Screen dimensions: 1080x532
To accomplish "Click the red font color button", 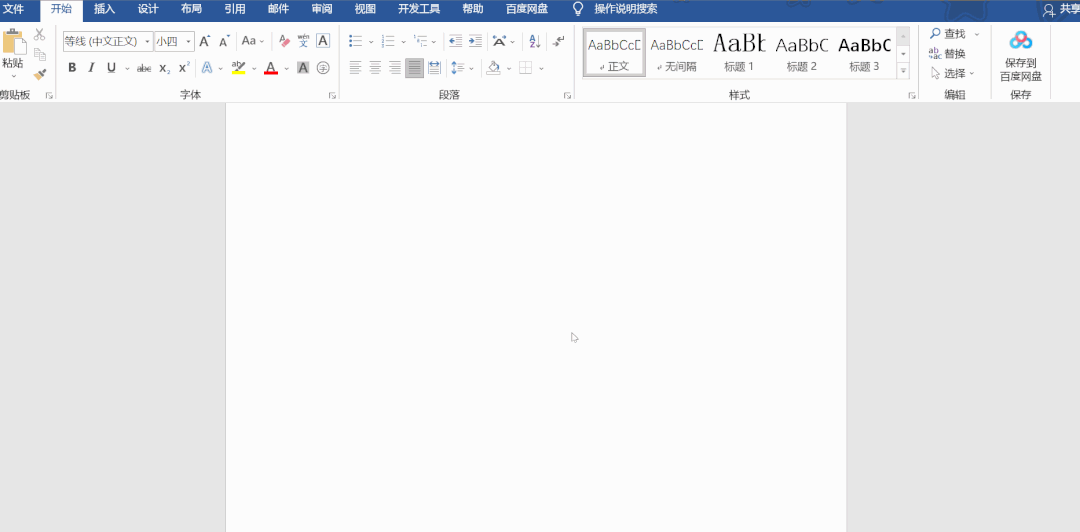I will 270,68.
